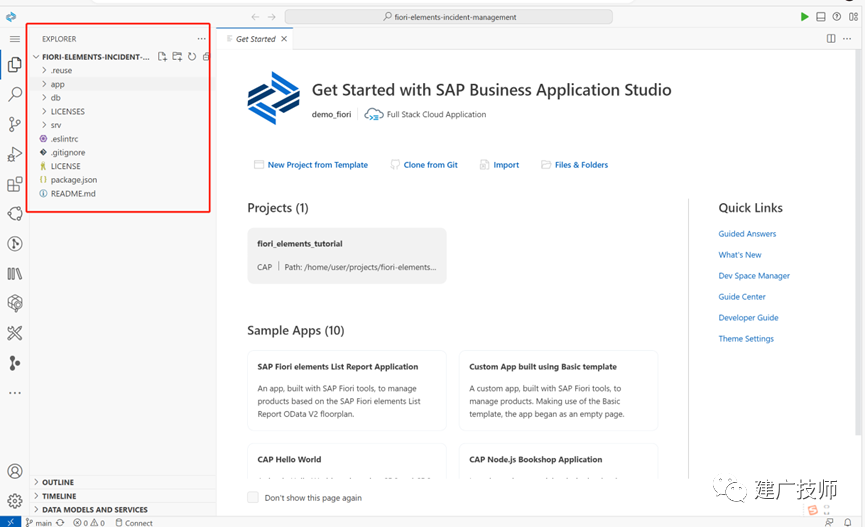
Task: Open the Manage gear icon
Action: tap(15, 501)
